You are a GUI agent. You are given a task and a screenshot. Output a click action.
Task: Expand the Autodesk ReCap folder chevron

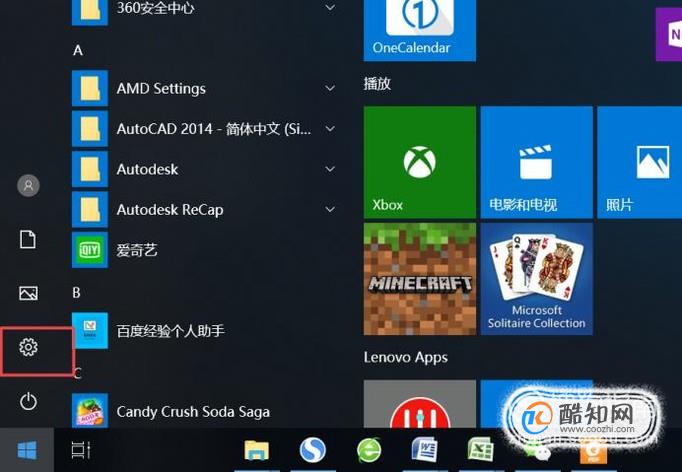pyautogui.click(x=330, y=210)
